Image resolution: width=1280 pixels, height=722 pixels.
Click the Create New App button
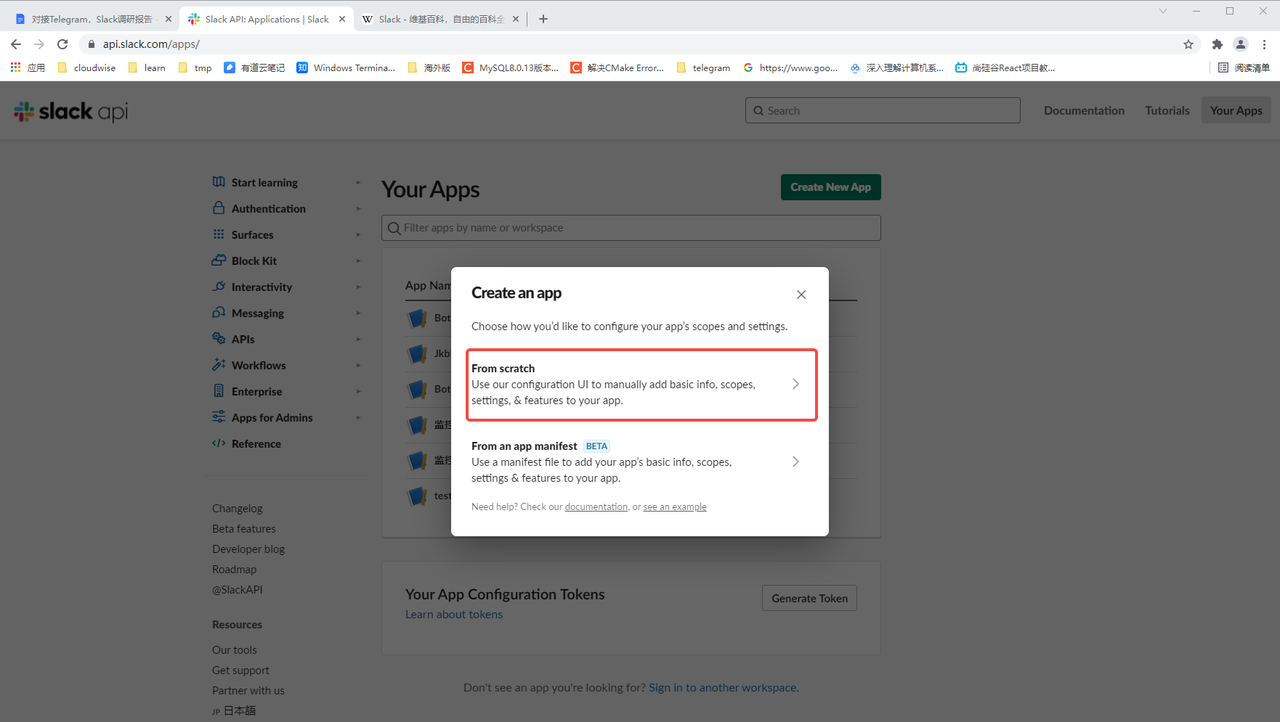(x=830, y=187)
